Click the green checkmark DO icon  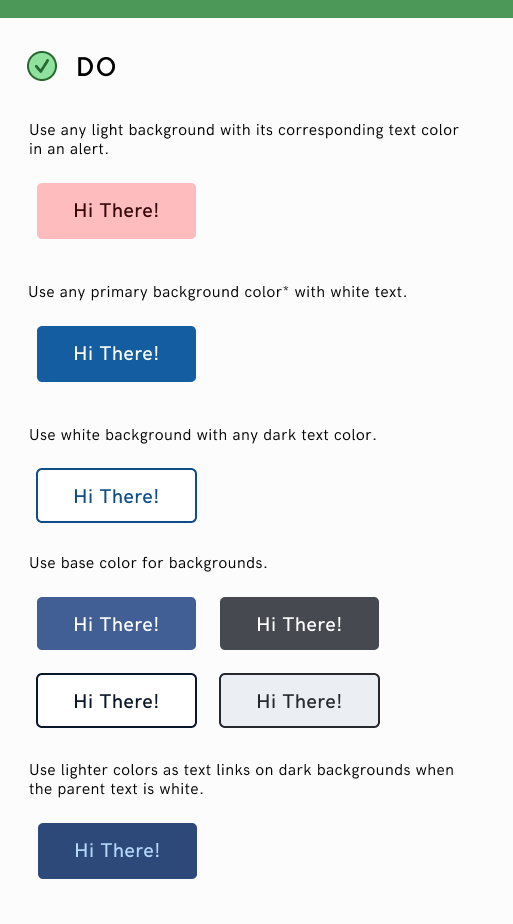[x=42, y=66]
